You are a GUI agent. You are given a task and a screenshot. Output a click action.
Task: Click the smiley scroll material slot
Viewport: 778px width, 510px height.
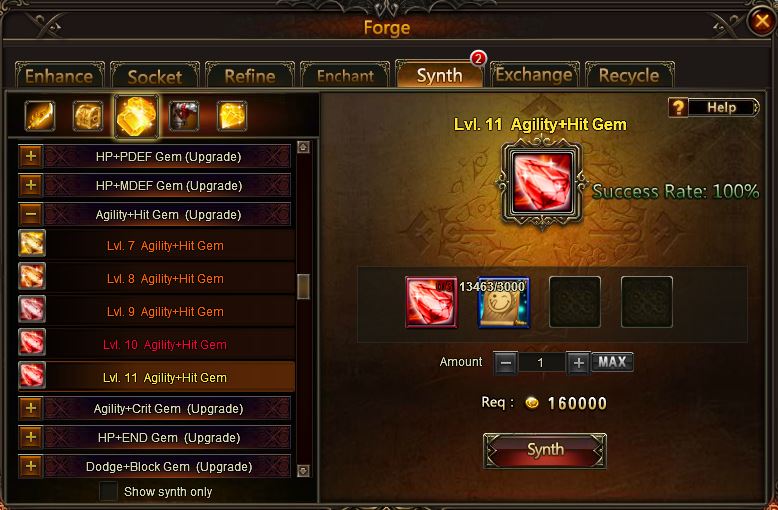504,302
